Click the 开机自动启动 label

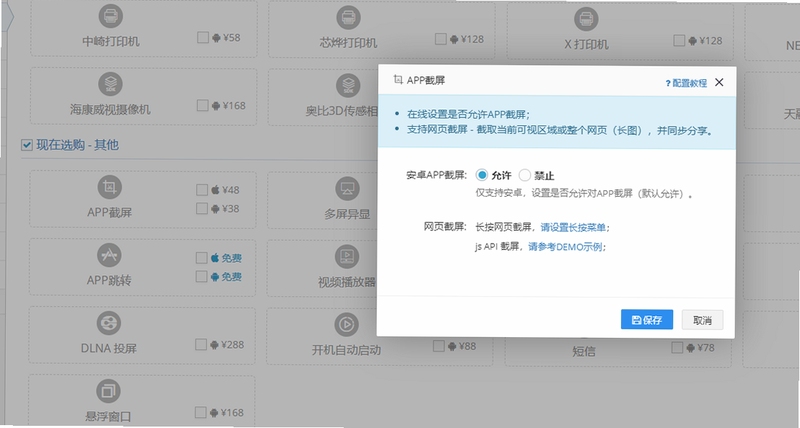point(346,350)
